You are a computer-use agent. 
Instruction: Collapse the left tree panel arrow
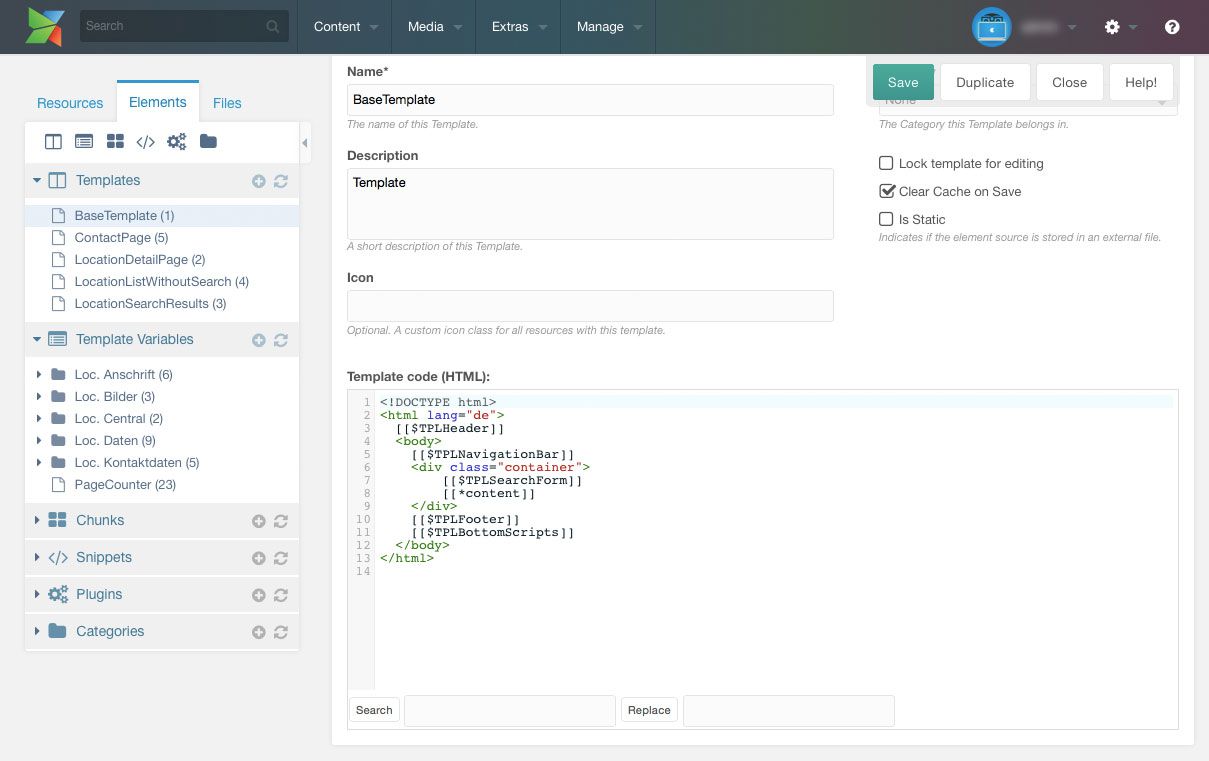click(305, 143)
